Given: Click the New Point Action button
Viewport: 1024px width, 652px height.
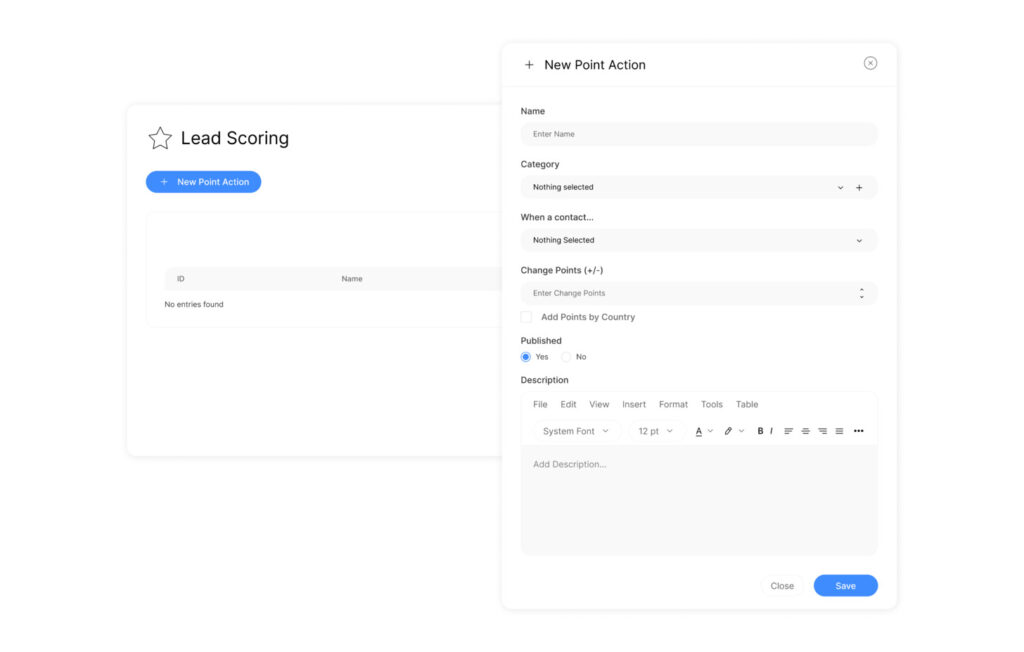Looking at the screenshot, I should coord(203,182).
